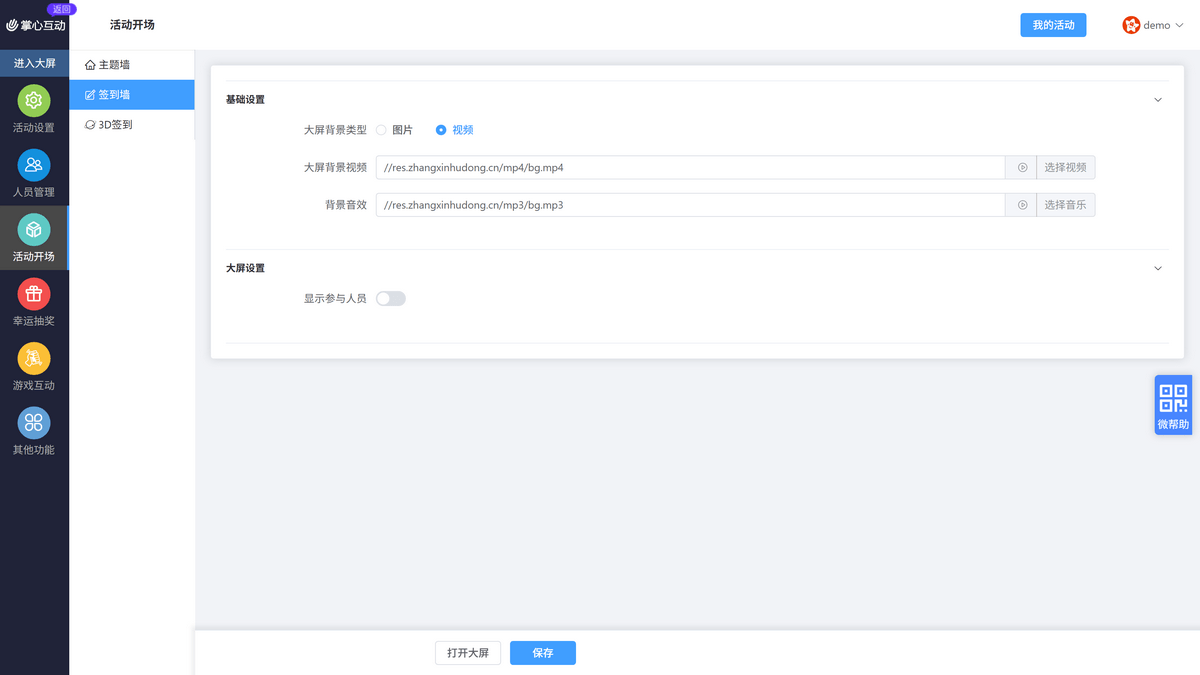Viewport: 1200px width, 675px height.
Task: Click the 活动开场 page title
Action: click(x=132, y=25)
